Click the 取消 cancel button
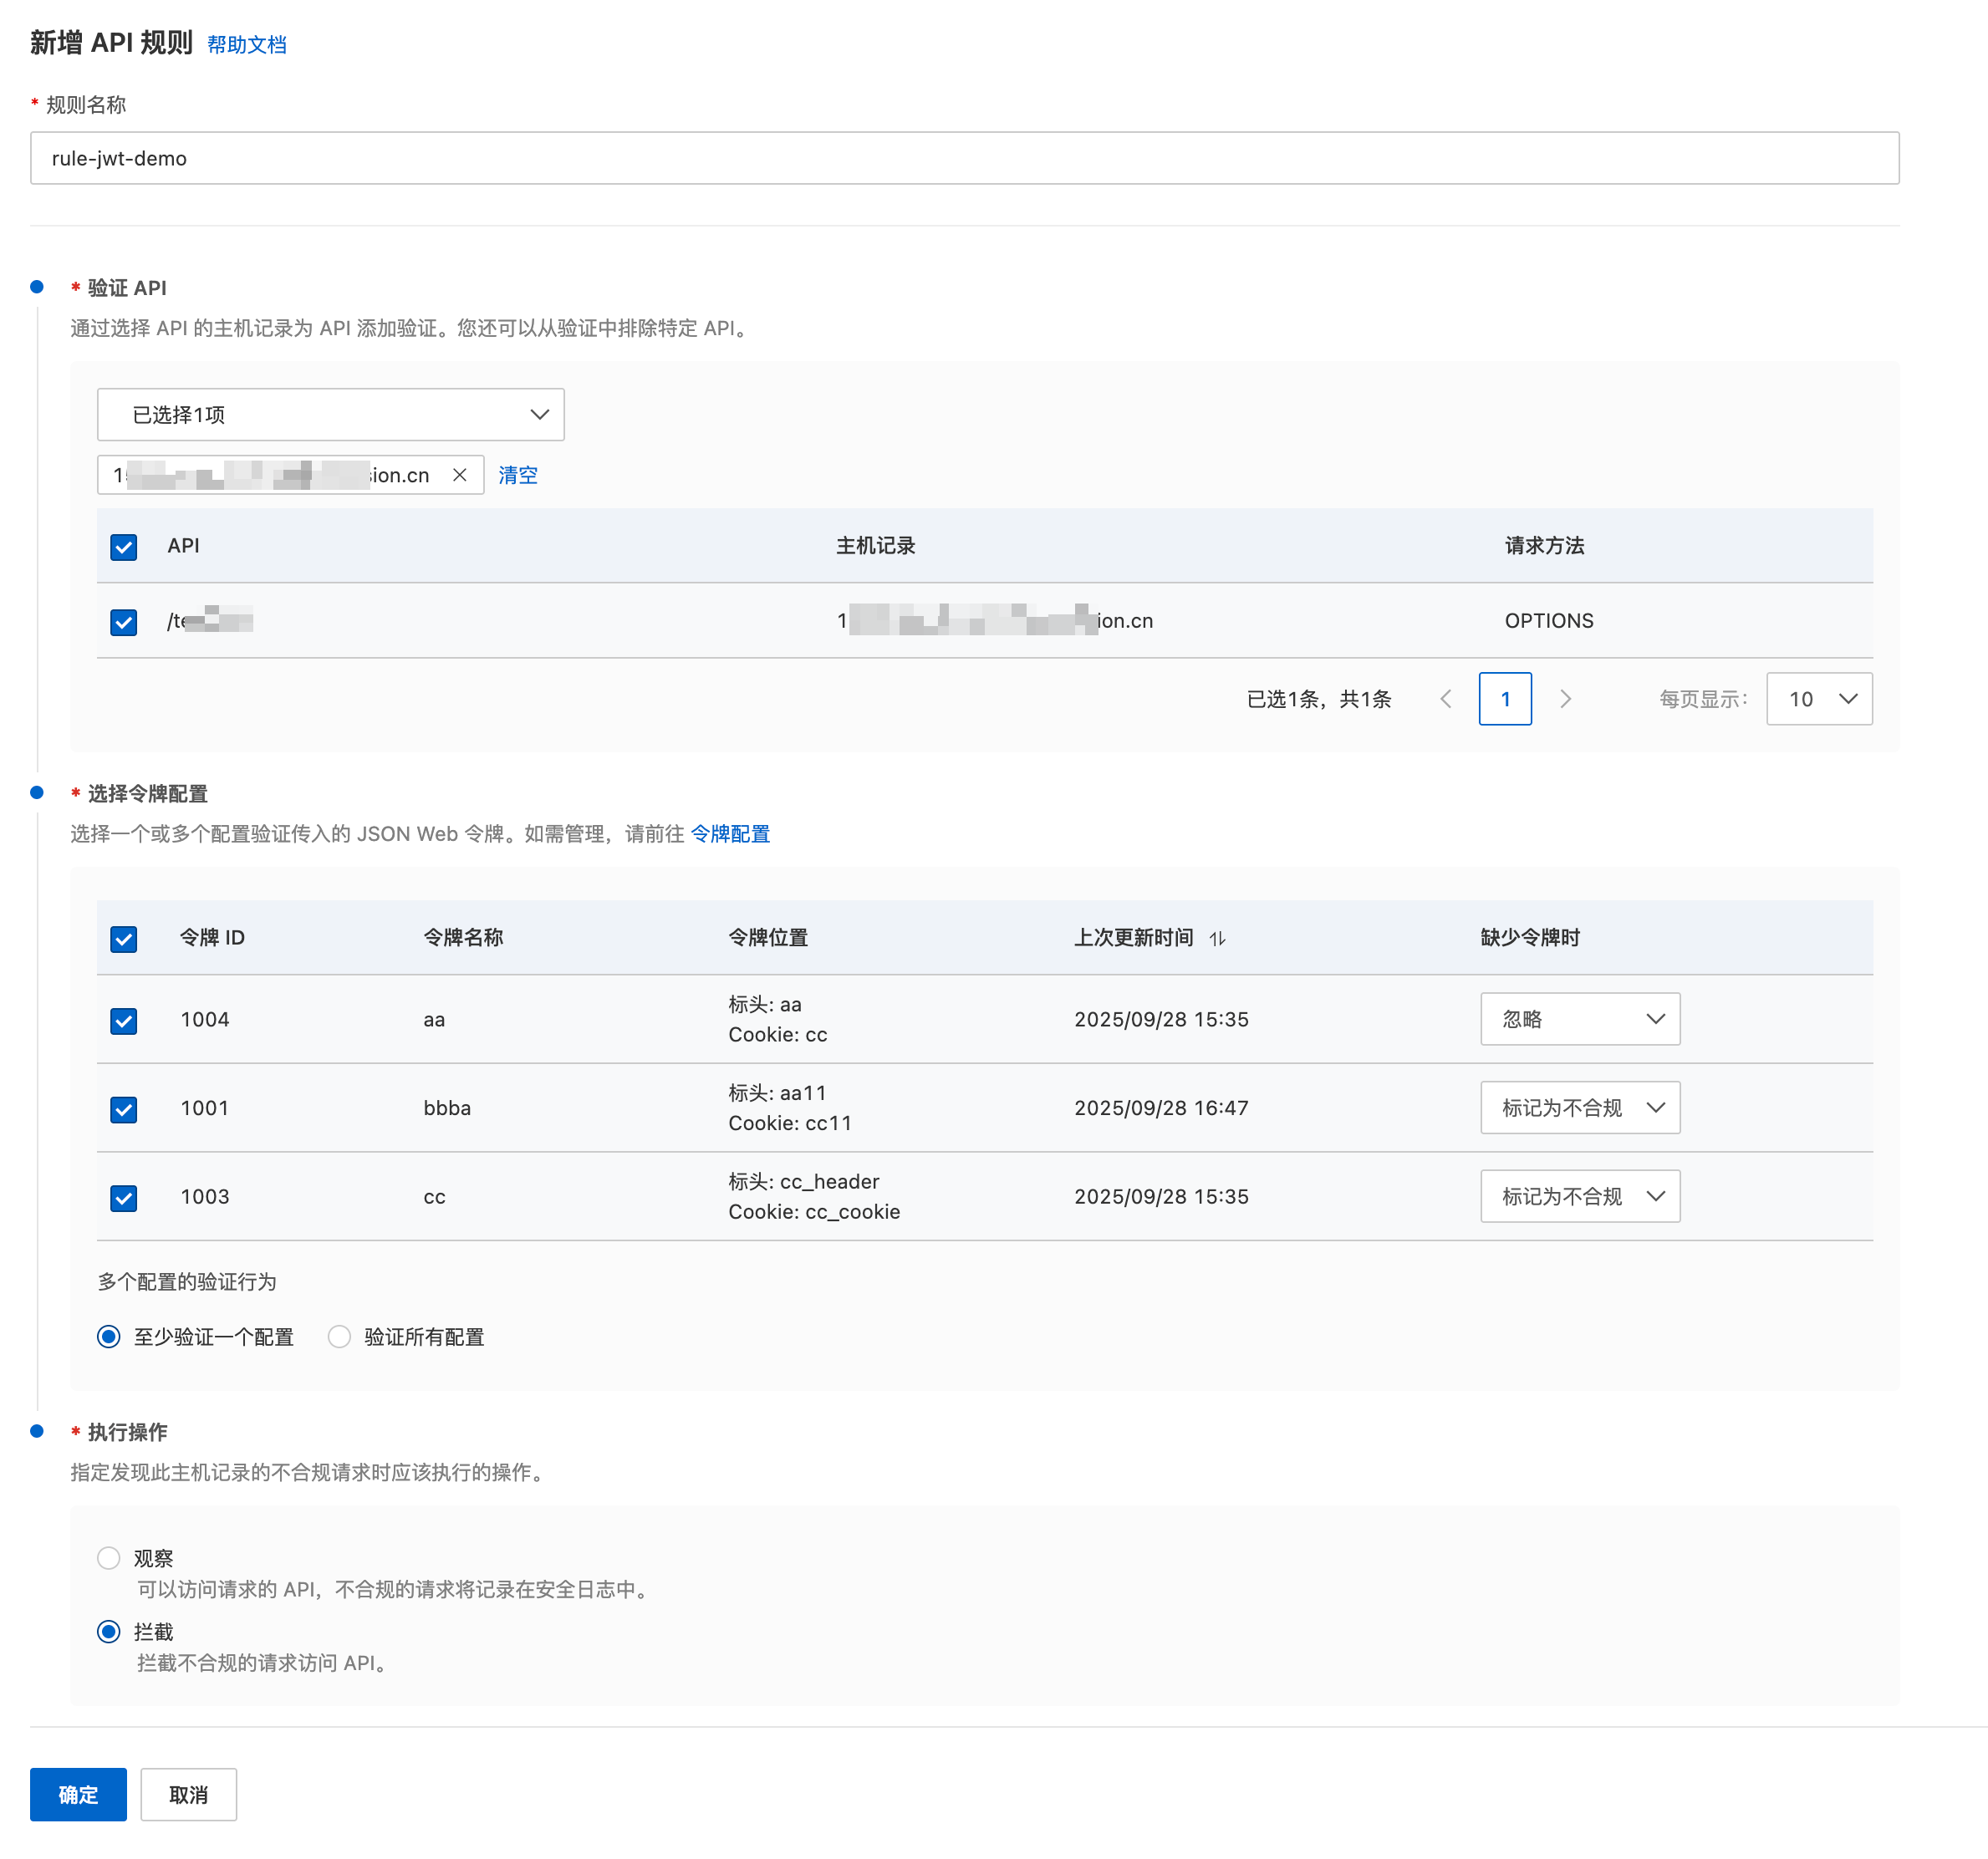The height and width of the screenshot is (1859, 1988). (x=188, y=1794)
